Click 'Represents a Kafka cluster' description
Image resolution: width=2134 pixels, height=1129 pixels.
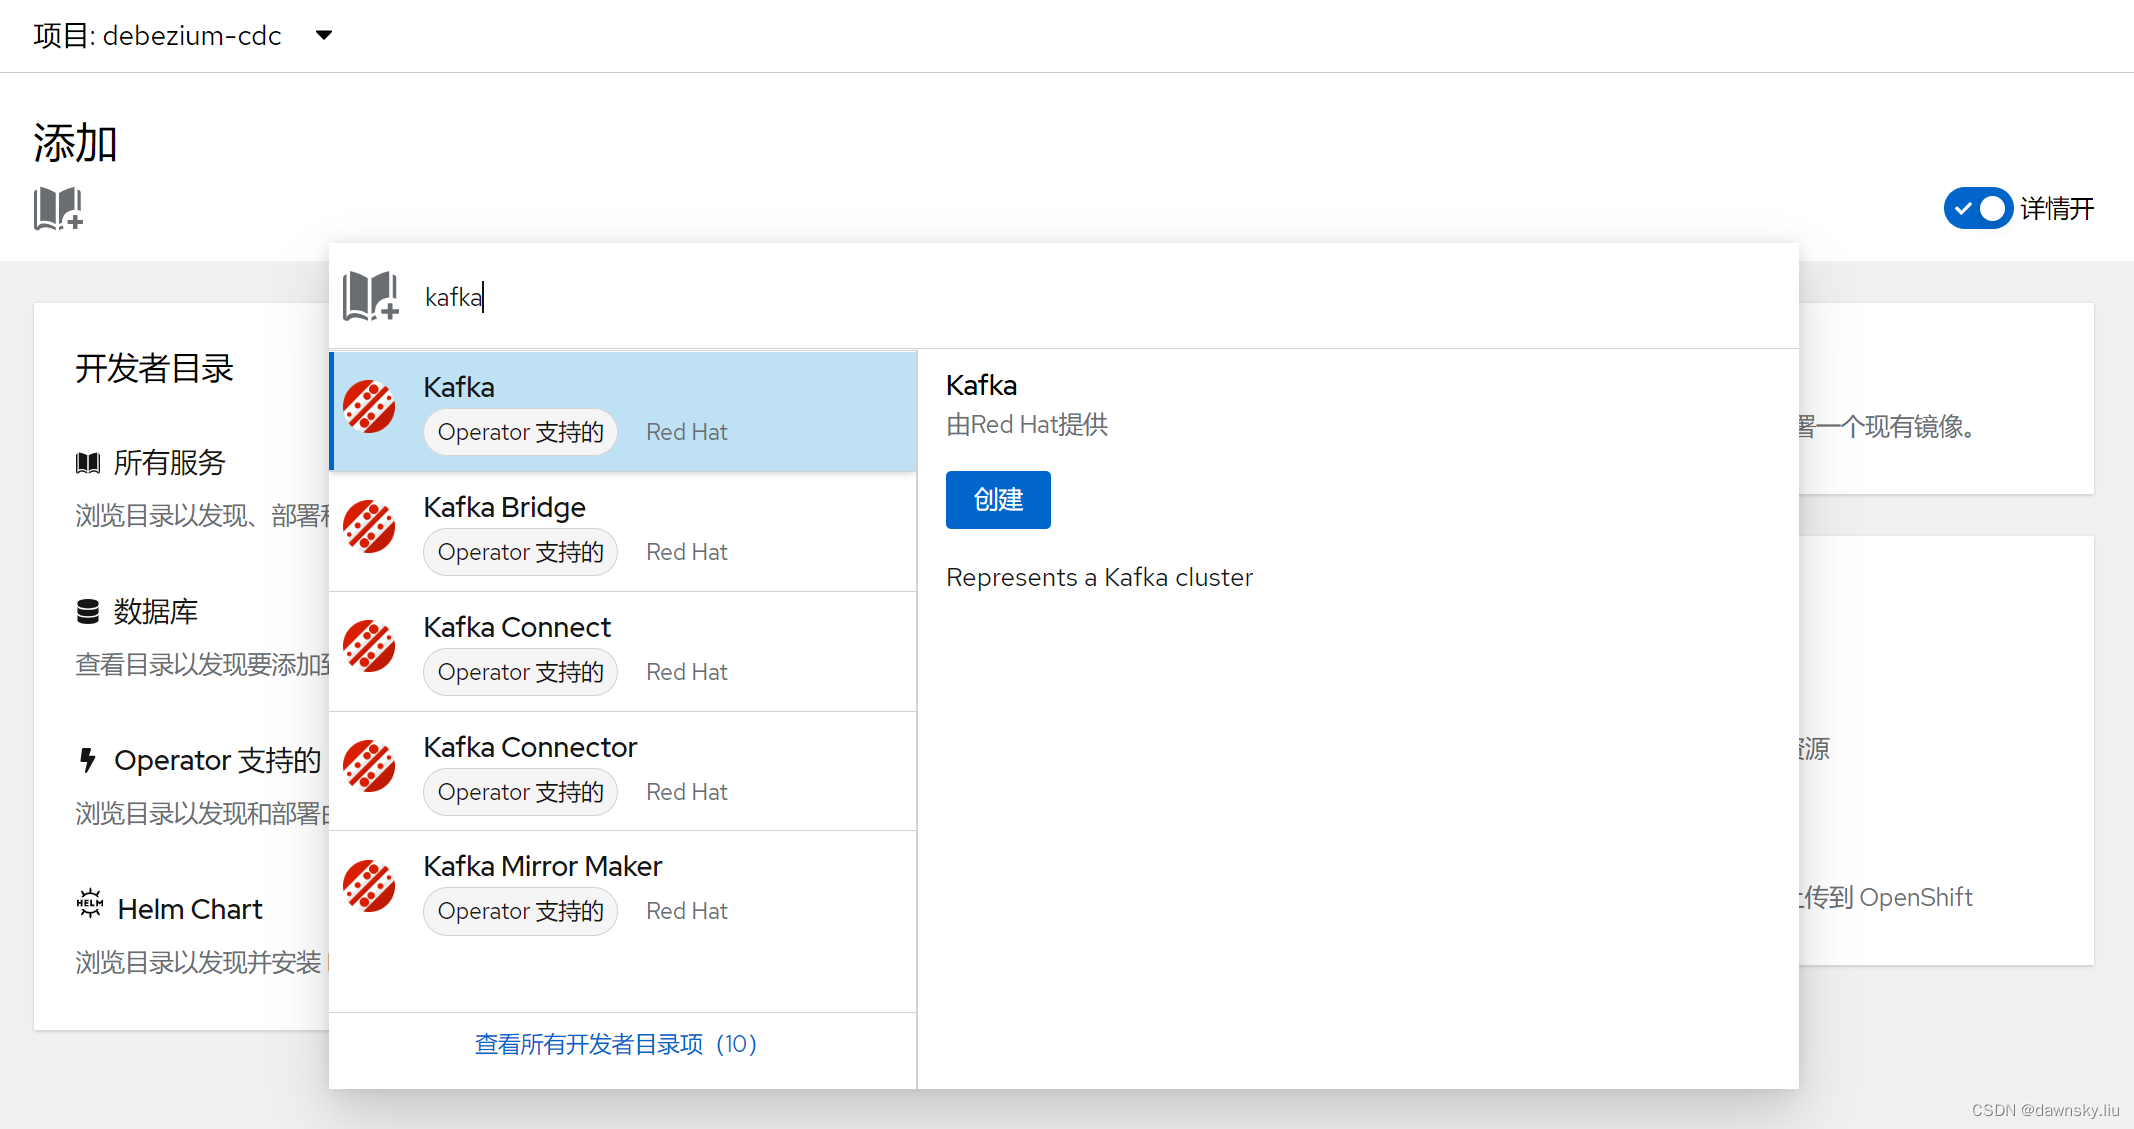click(x=1099, y=577)
